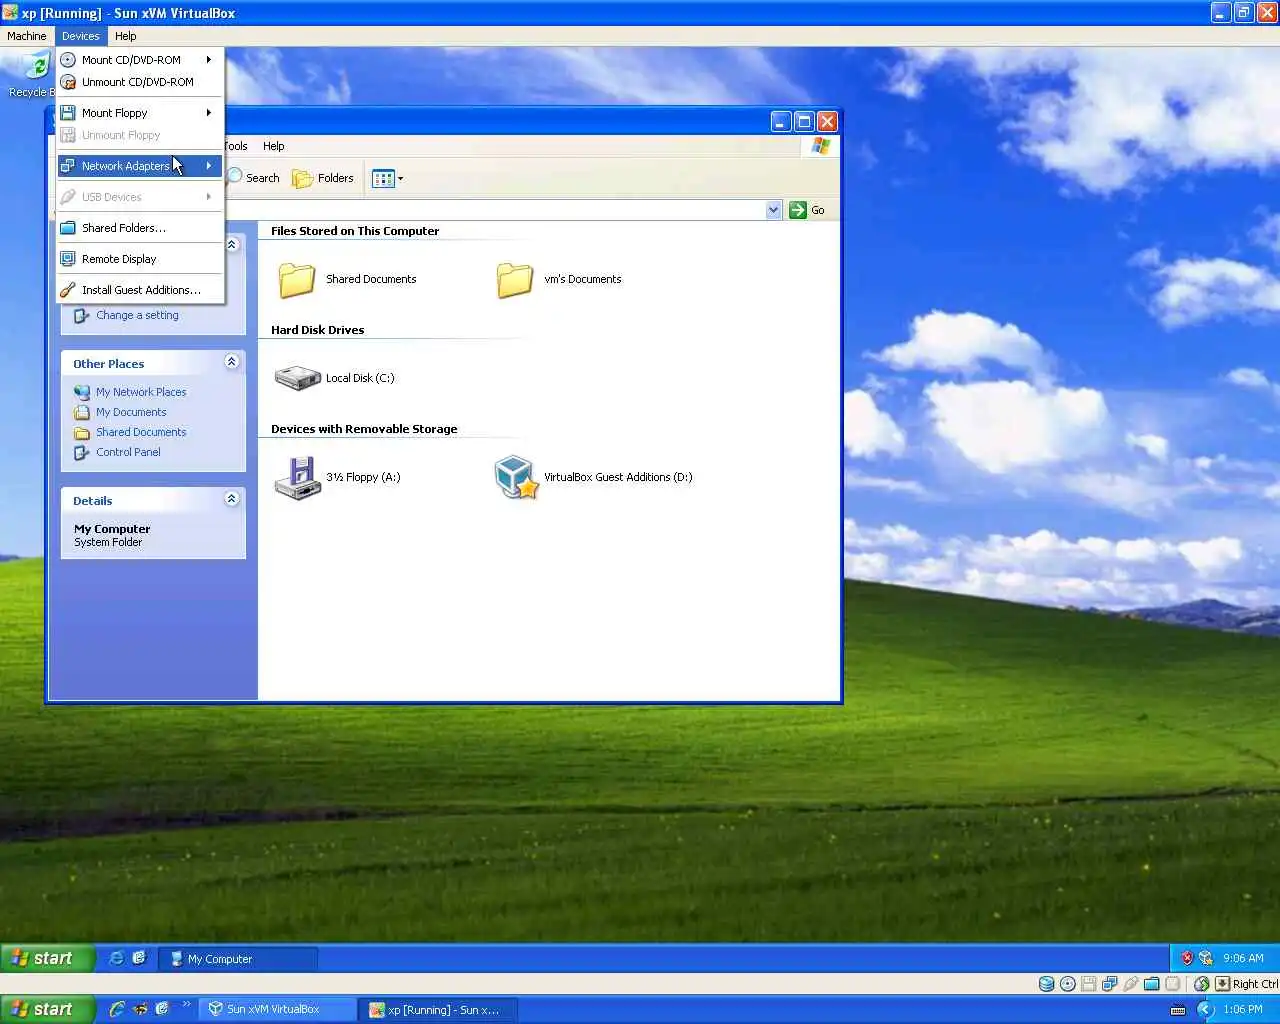The image size is (1280, 1024).
Task: Click the host clock showing 1:06 PM
Action: click(x=1243, y=1010)
